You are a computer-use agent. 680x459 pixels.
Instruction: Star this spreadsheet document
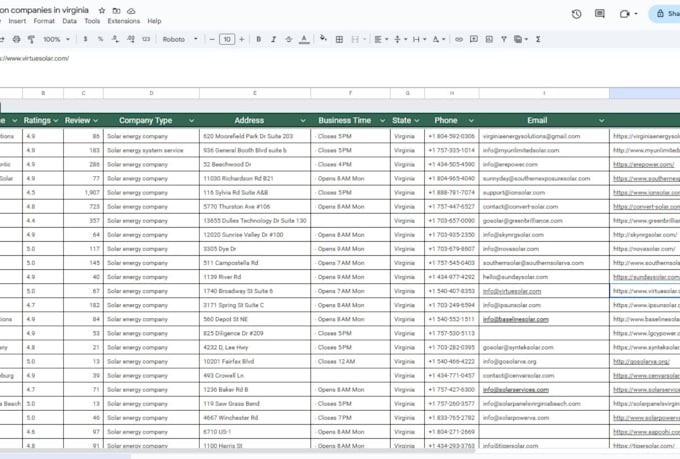click(x=102, y=10)
